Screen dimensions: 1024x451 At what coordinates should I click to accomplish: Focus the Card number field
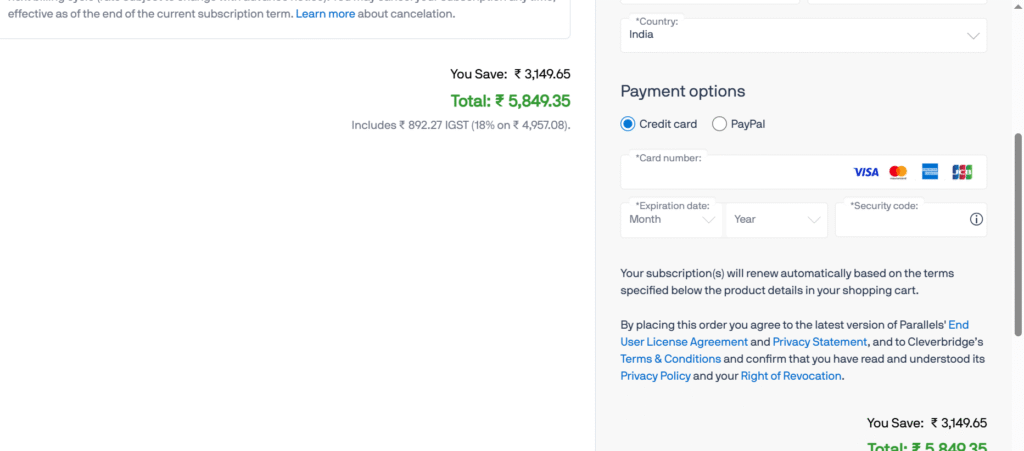tap(803, 172)
